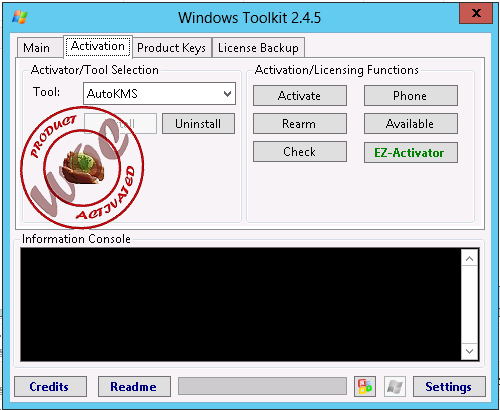
Task: Launch the green EZ-Activator button
Action: [x=411, y=153]
